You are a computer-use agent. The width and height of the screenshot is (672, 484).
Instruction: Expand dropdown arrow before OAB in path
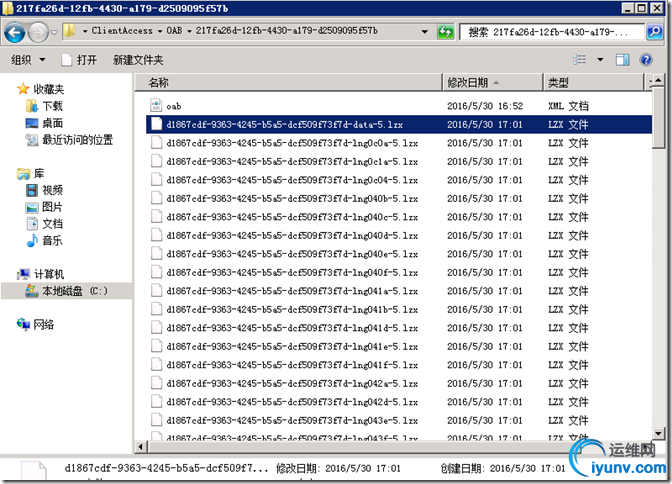pyautogui.click(x=159, y=31)
